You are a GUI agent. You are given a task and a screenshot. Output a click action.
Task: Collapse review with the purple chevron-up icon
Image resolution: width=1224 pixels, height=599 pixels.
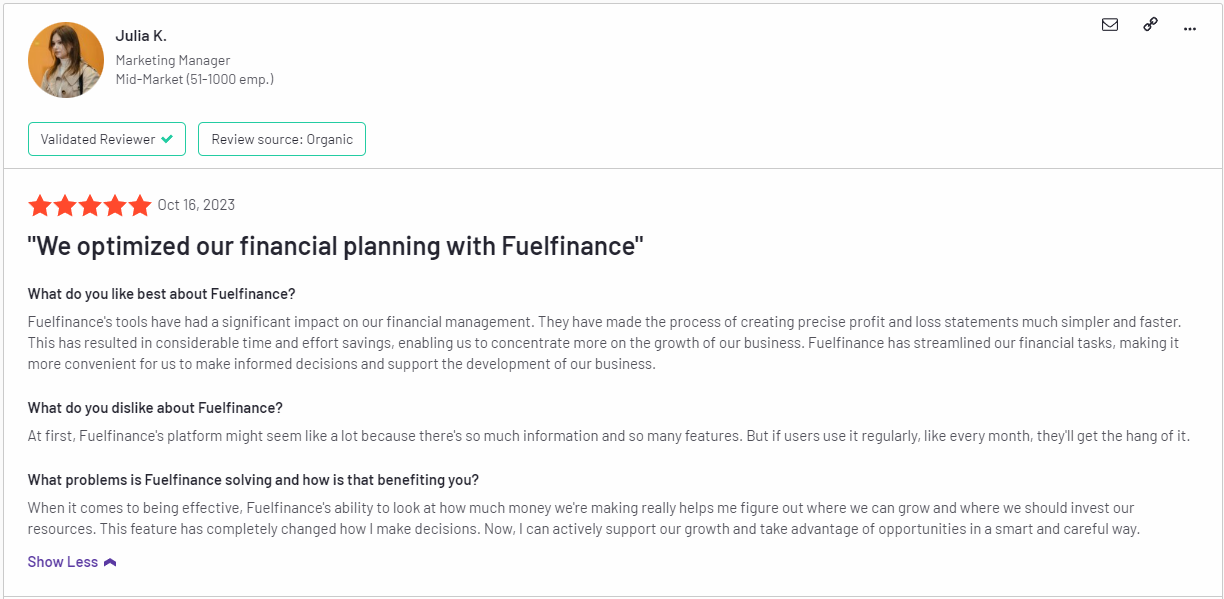pyautogui.click(x=110, y=562)
